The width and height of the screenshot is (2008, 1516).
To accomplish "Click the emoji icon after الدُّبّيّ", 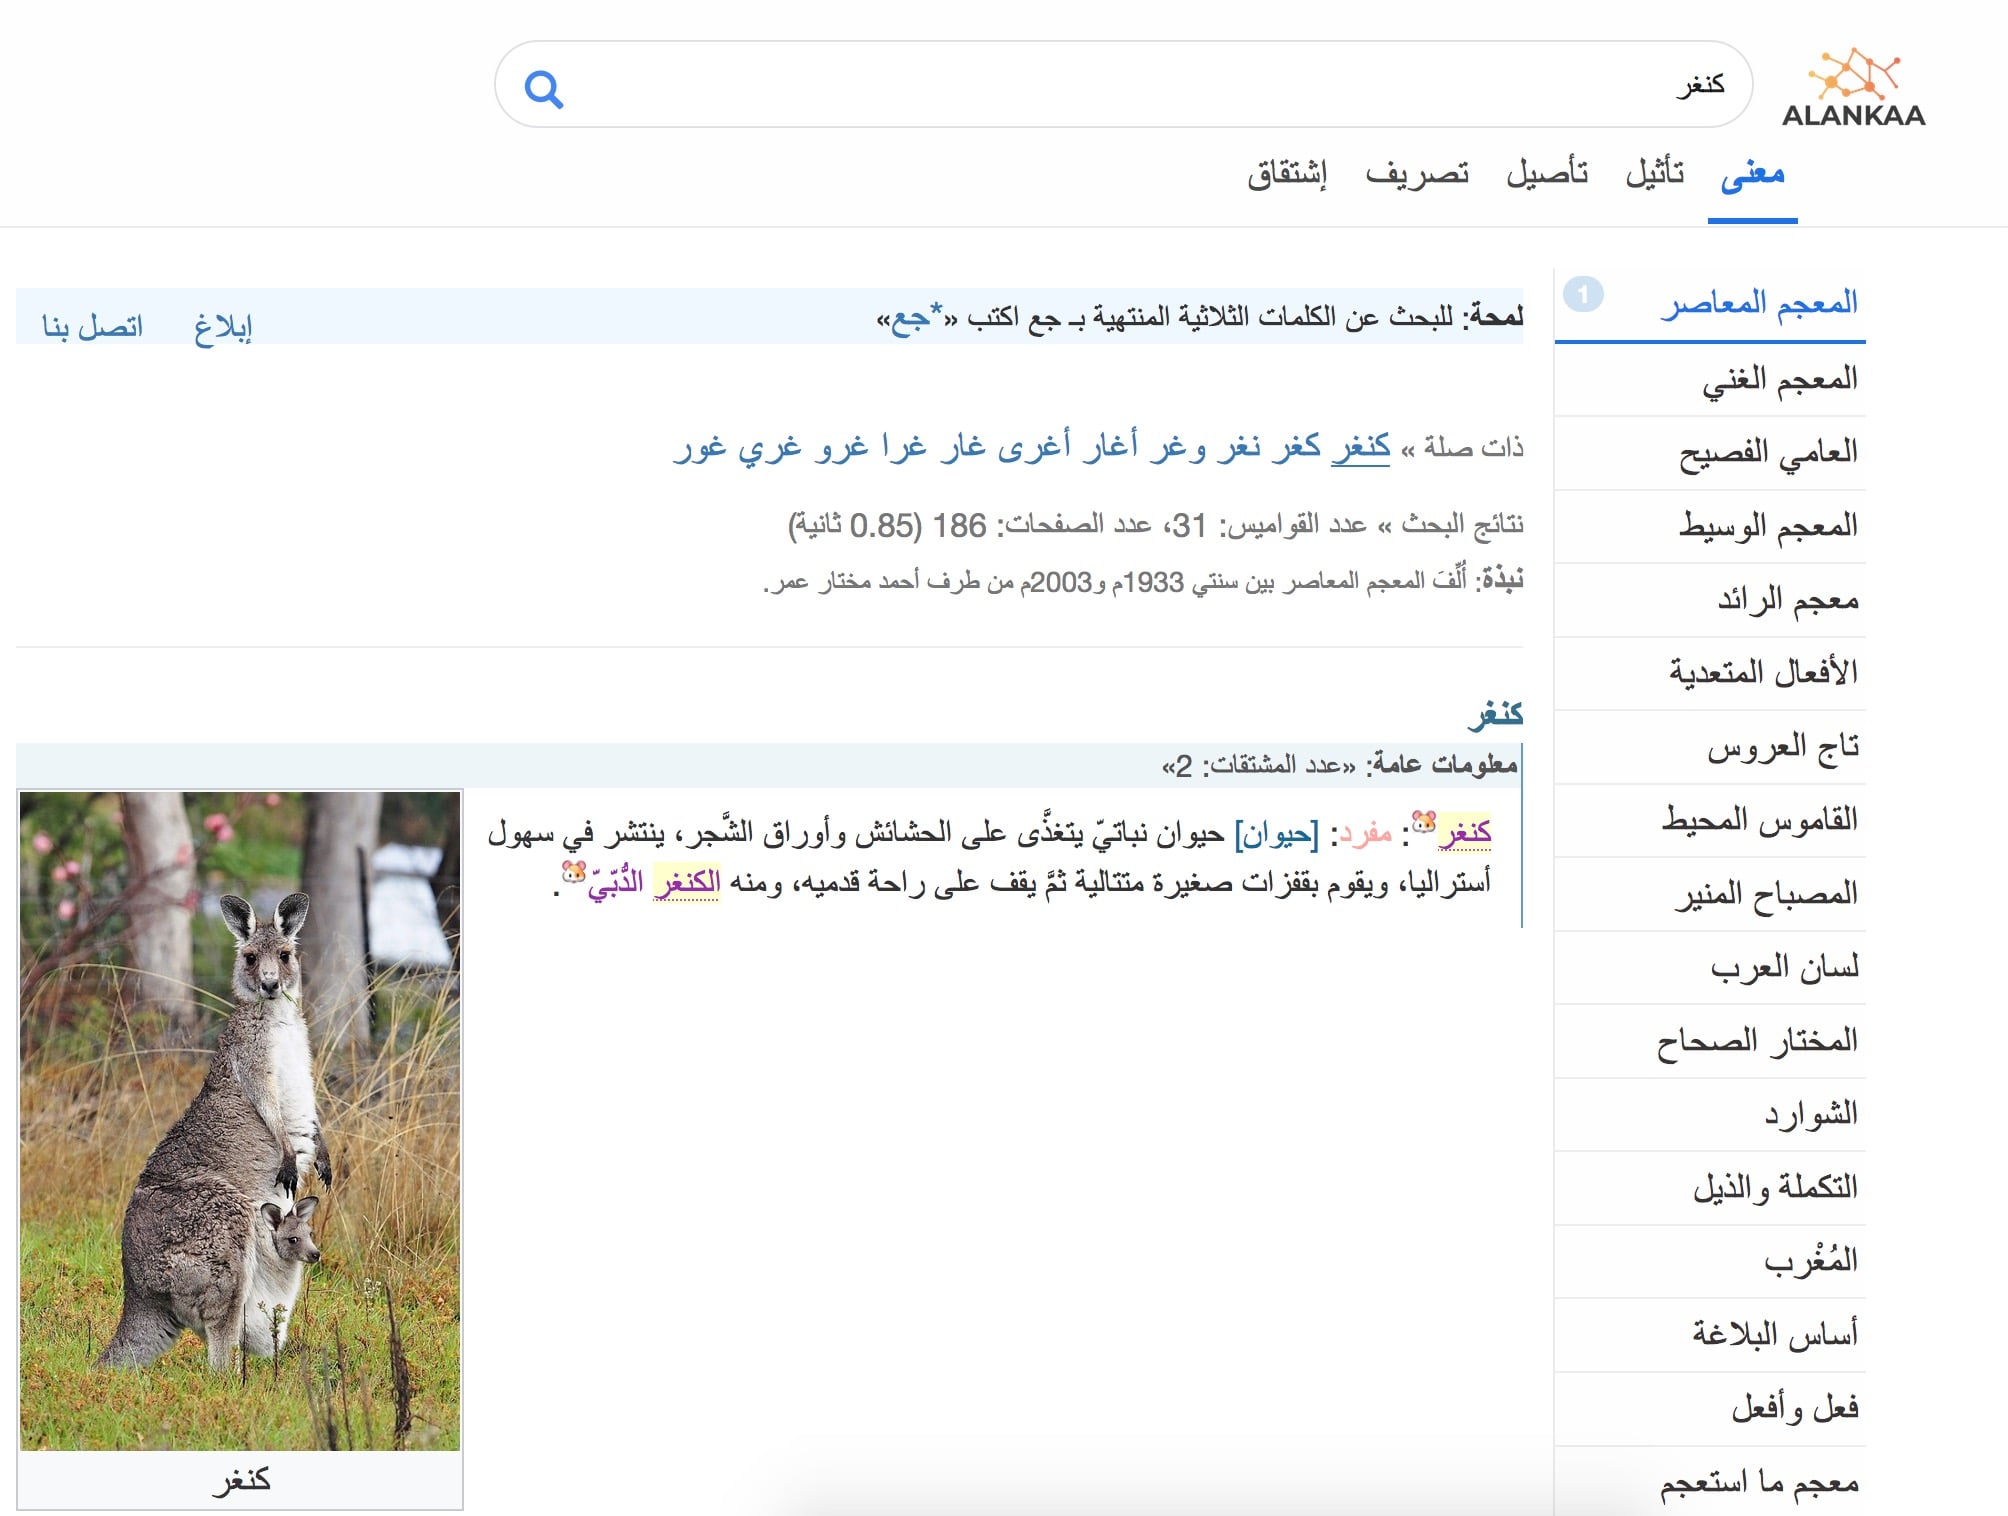I will click(x=574, y=872).
